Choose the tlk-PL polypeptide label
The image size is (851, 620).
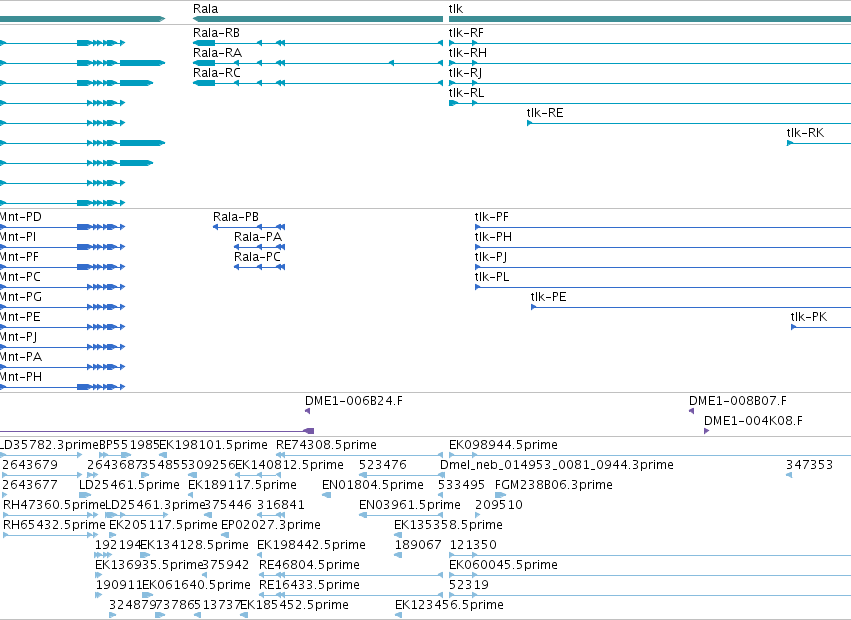click(x=492, y=277)
